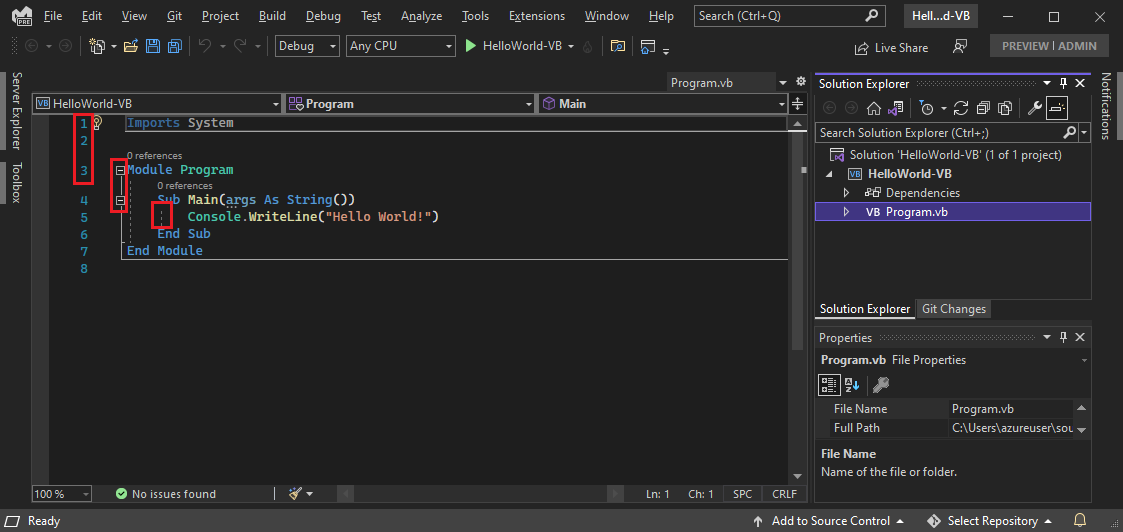The width and height of the screenshot is (1123, 532).
Task: Switch Properties panel to Alphabetical sorting
Action: pos(852,384)
